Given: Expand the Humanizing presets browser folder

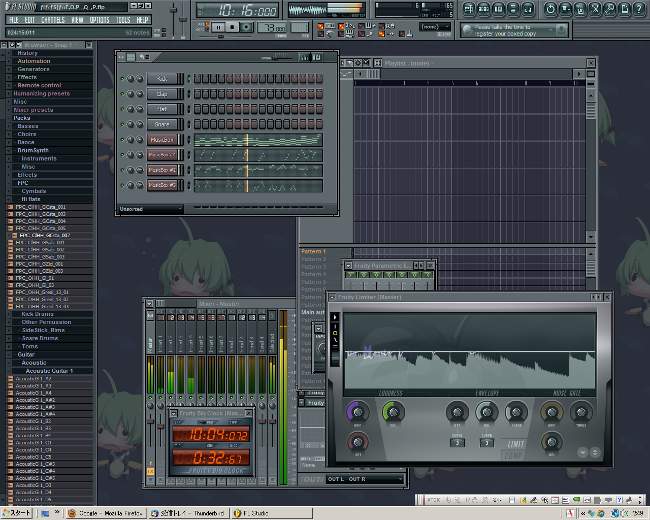Looking at the screenshot, I should pyautogui.click(x=41, y=93).
